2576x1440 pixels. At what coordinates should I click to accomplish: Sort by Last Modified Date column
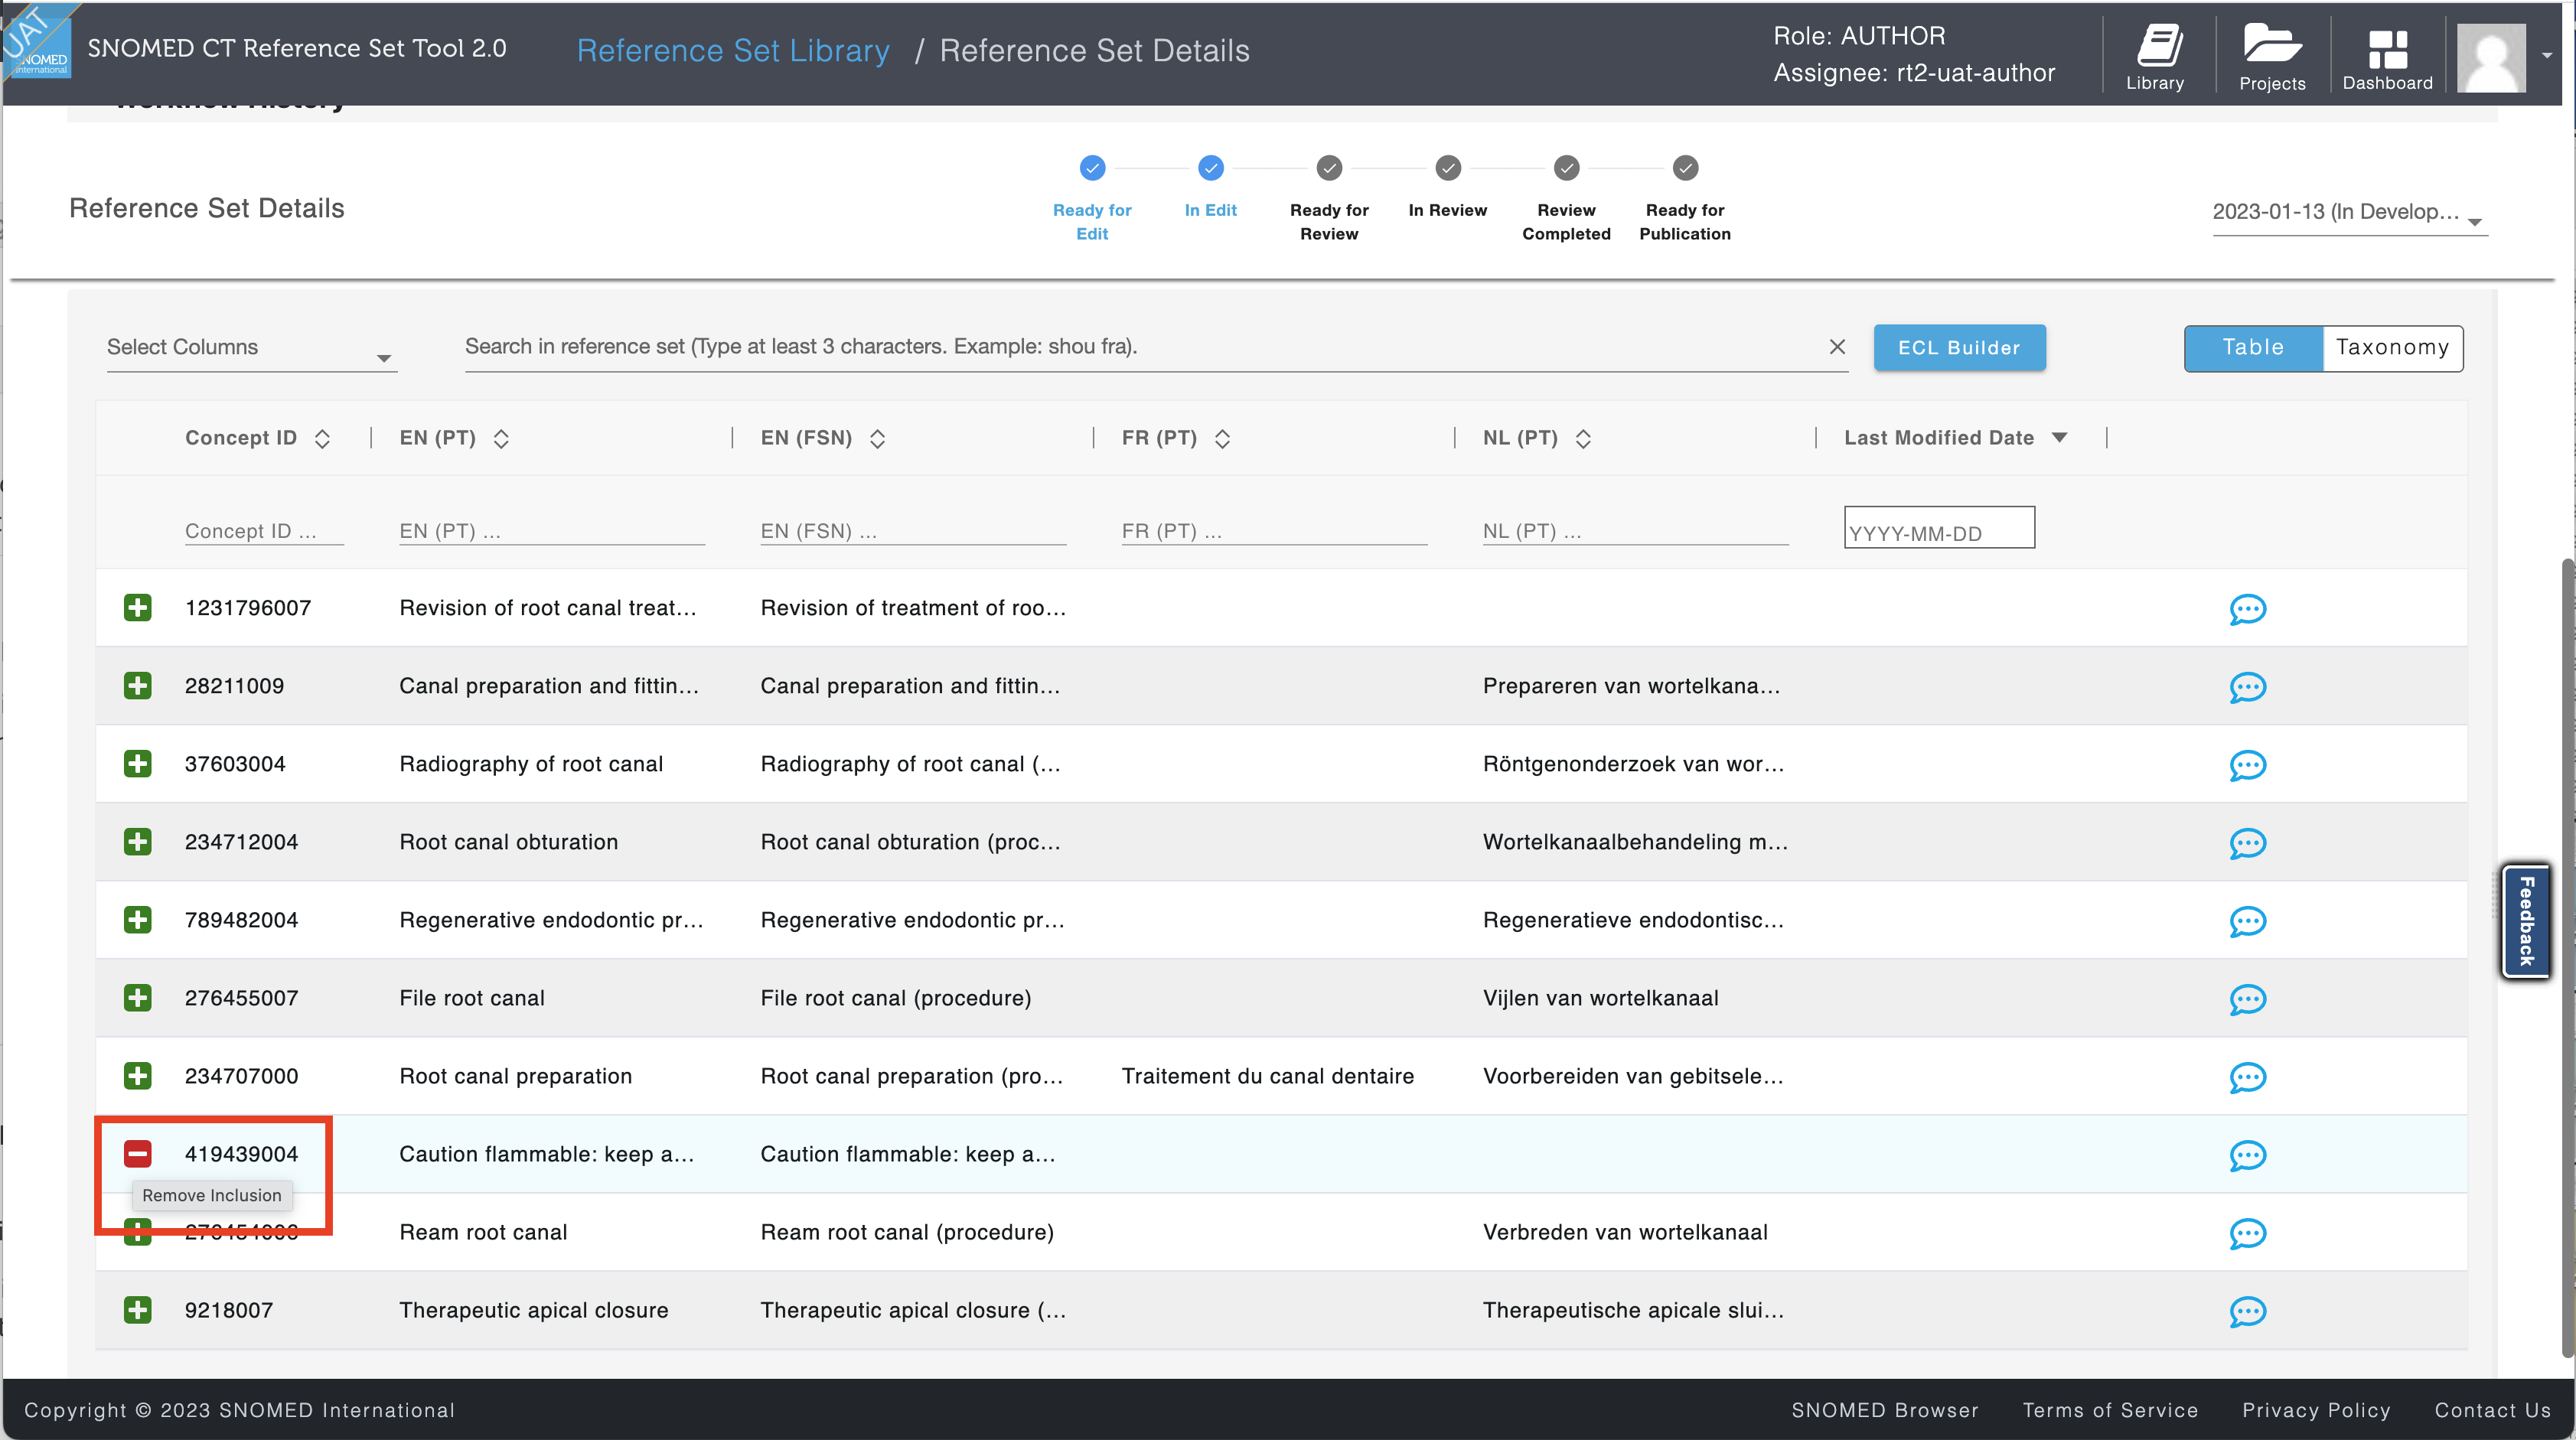[2059, 437]
